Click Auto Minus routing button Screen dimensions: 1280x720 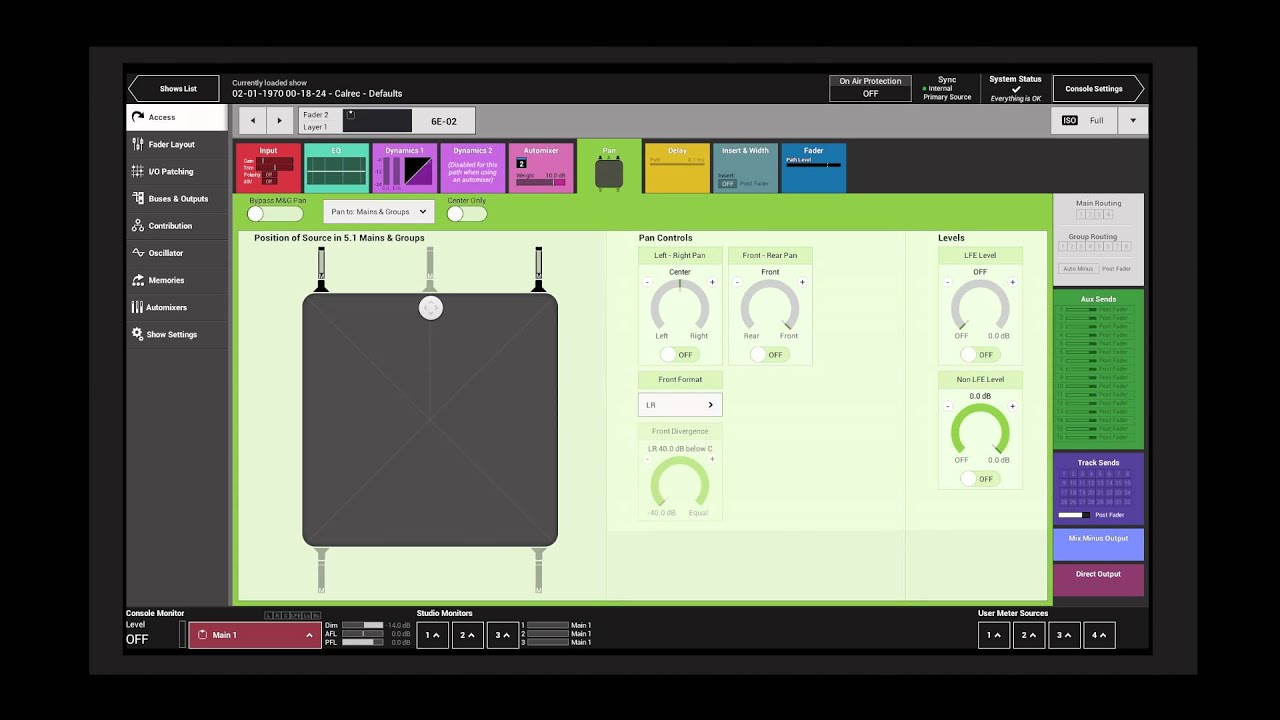1078,268
